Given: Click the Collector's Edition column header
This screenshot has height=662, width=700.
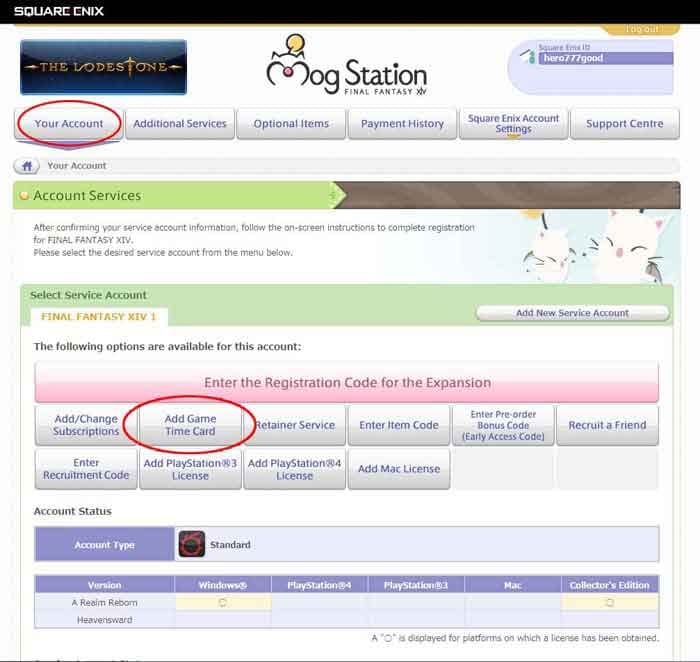Looking at the screenshot, I should (610, 585).
